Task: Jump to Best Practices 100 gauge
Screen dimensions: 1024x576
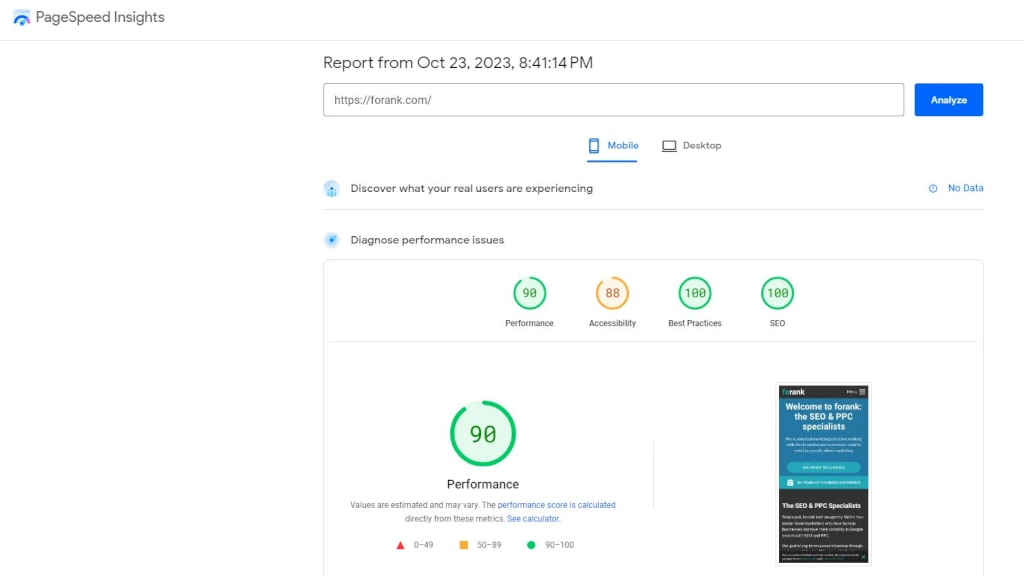Action: coord(695,293)
